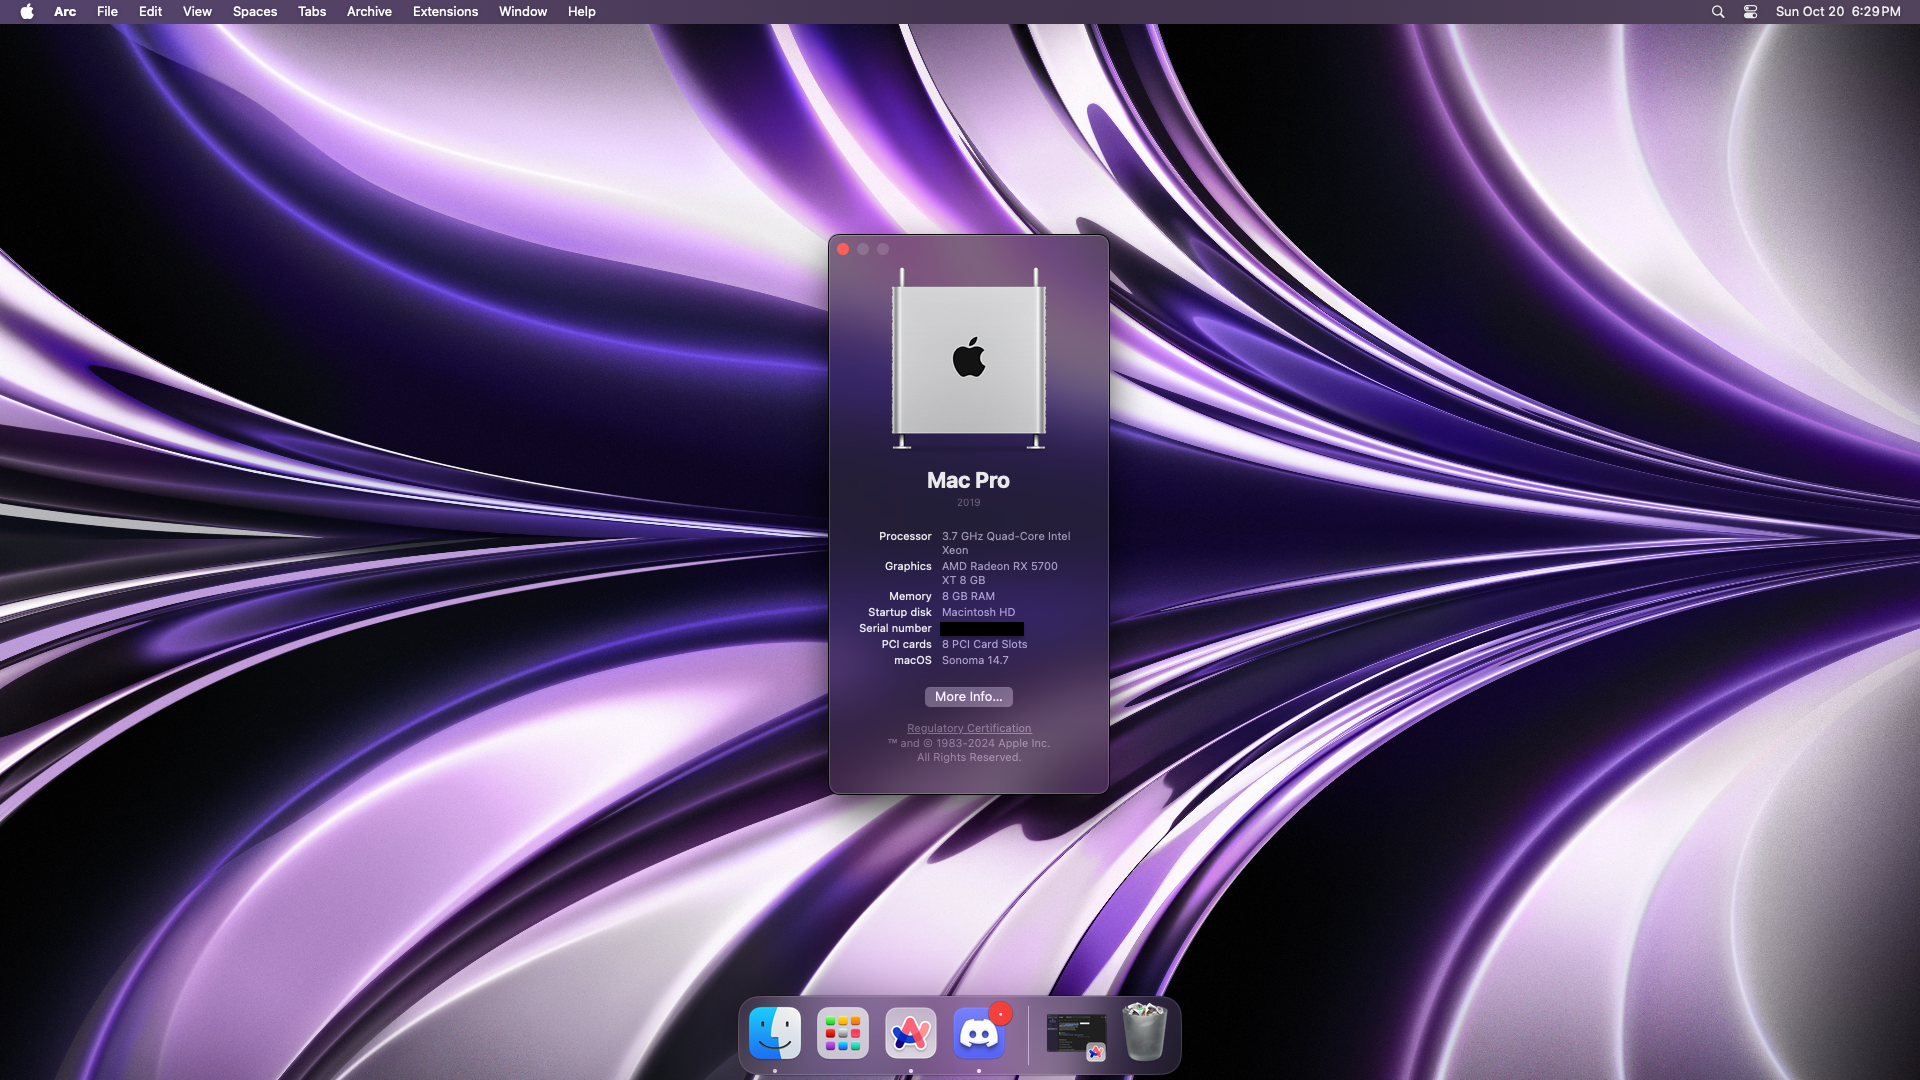Click the '8 GB RAM' memory value
1920x1080 pixels.
(x=968, y=596)
